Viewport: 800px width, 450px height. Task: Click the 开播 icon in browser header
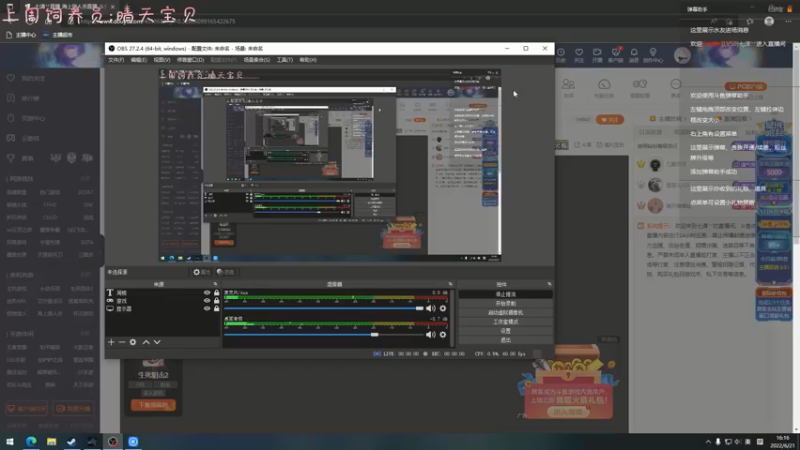pyautogui.click(x=597, y=55)
